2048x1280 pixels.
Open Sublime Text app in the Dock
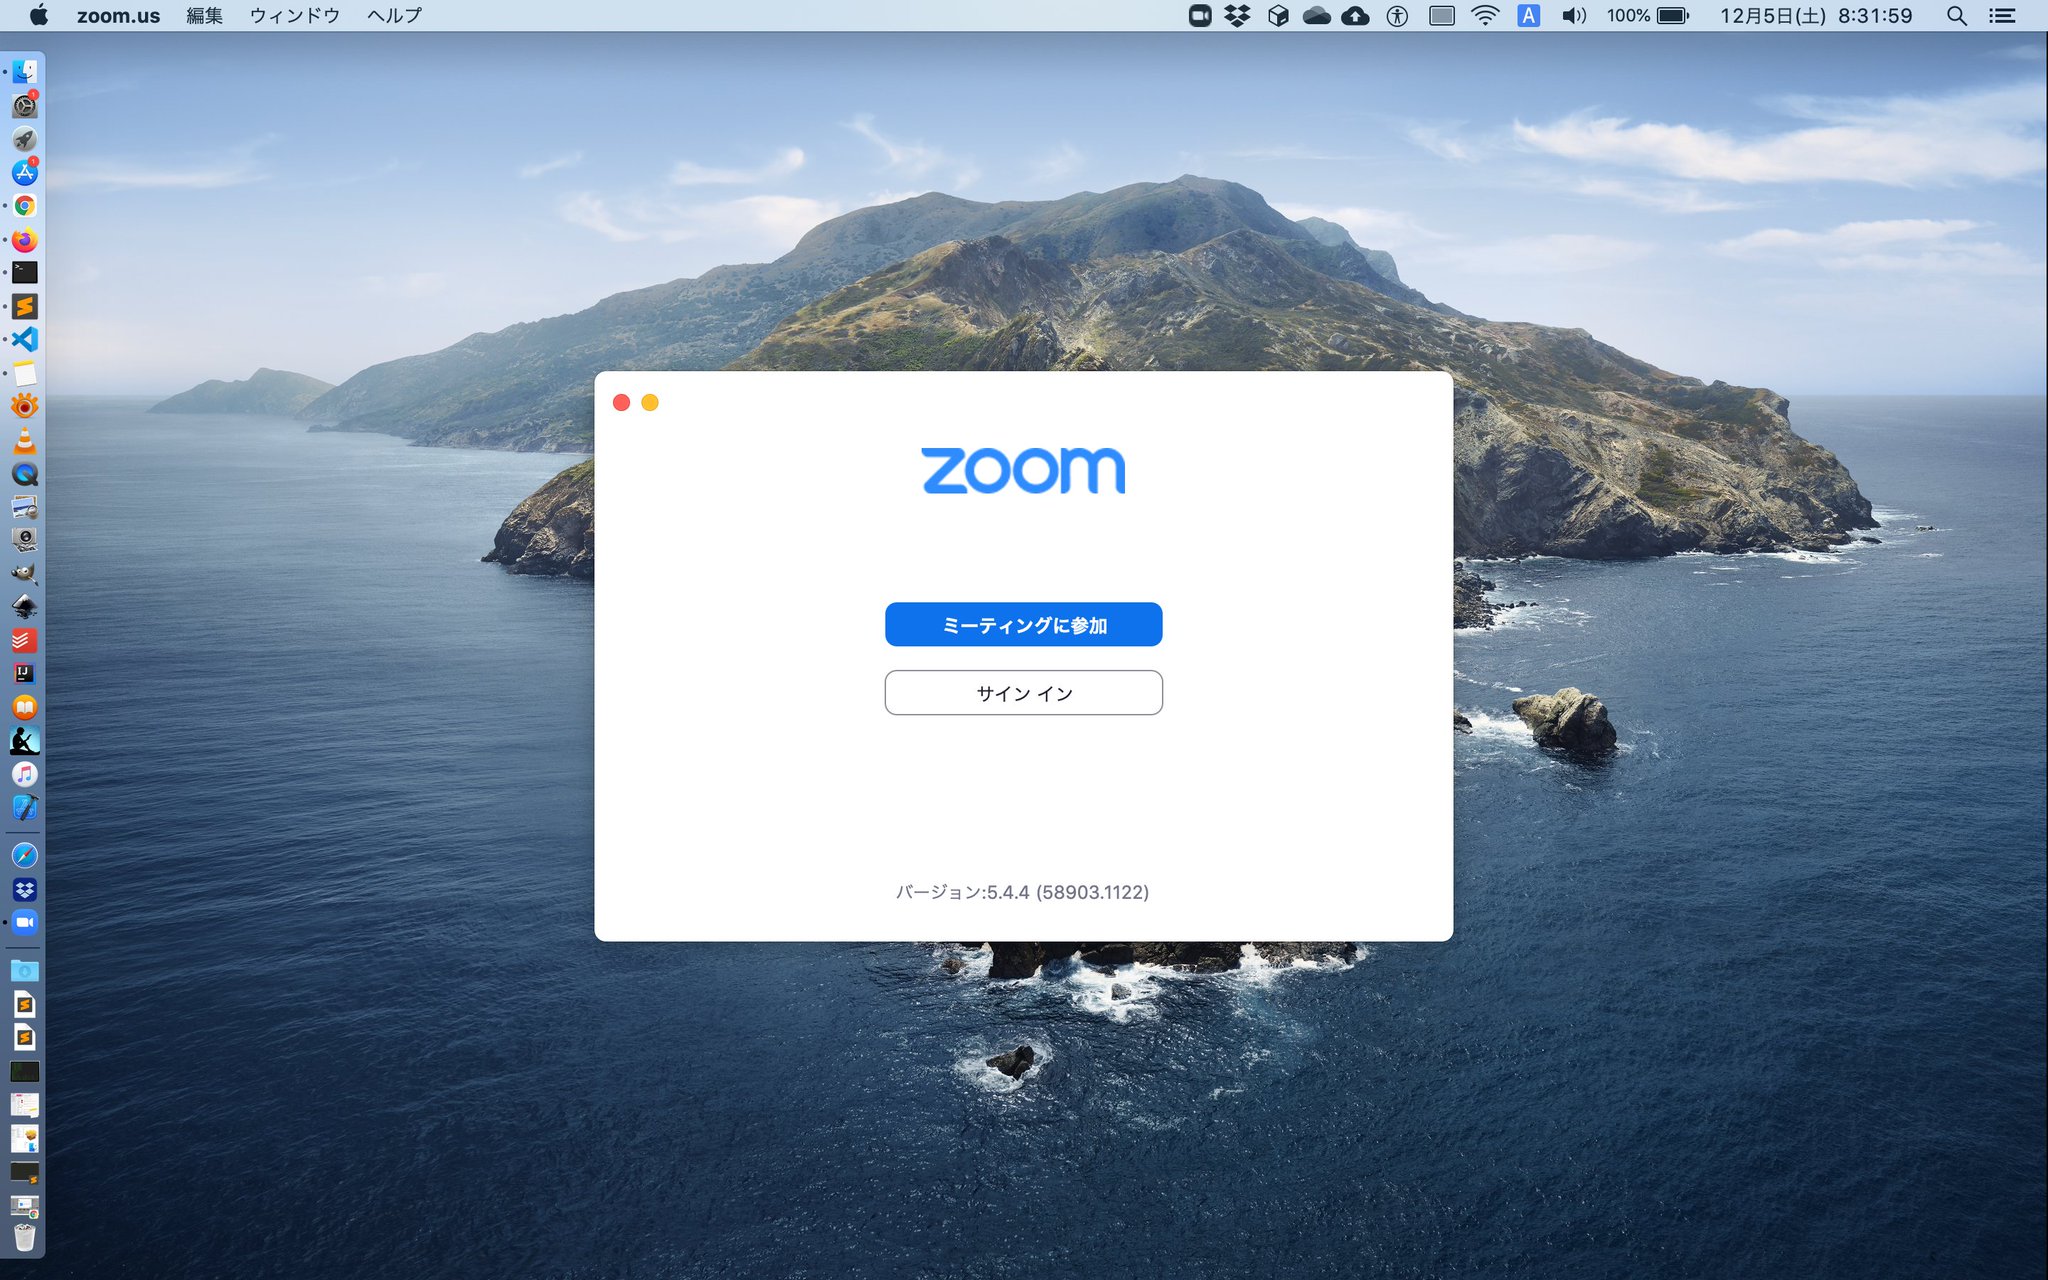tap(25, 306)
